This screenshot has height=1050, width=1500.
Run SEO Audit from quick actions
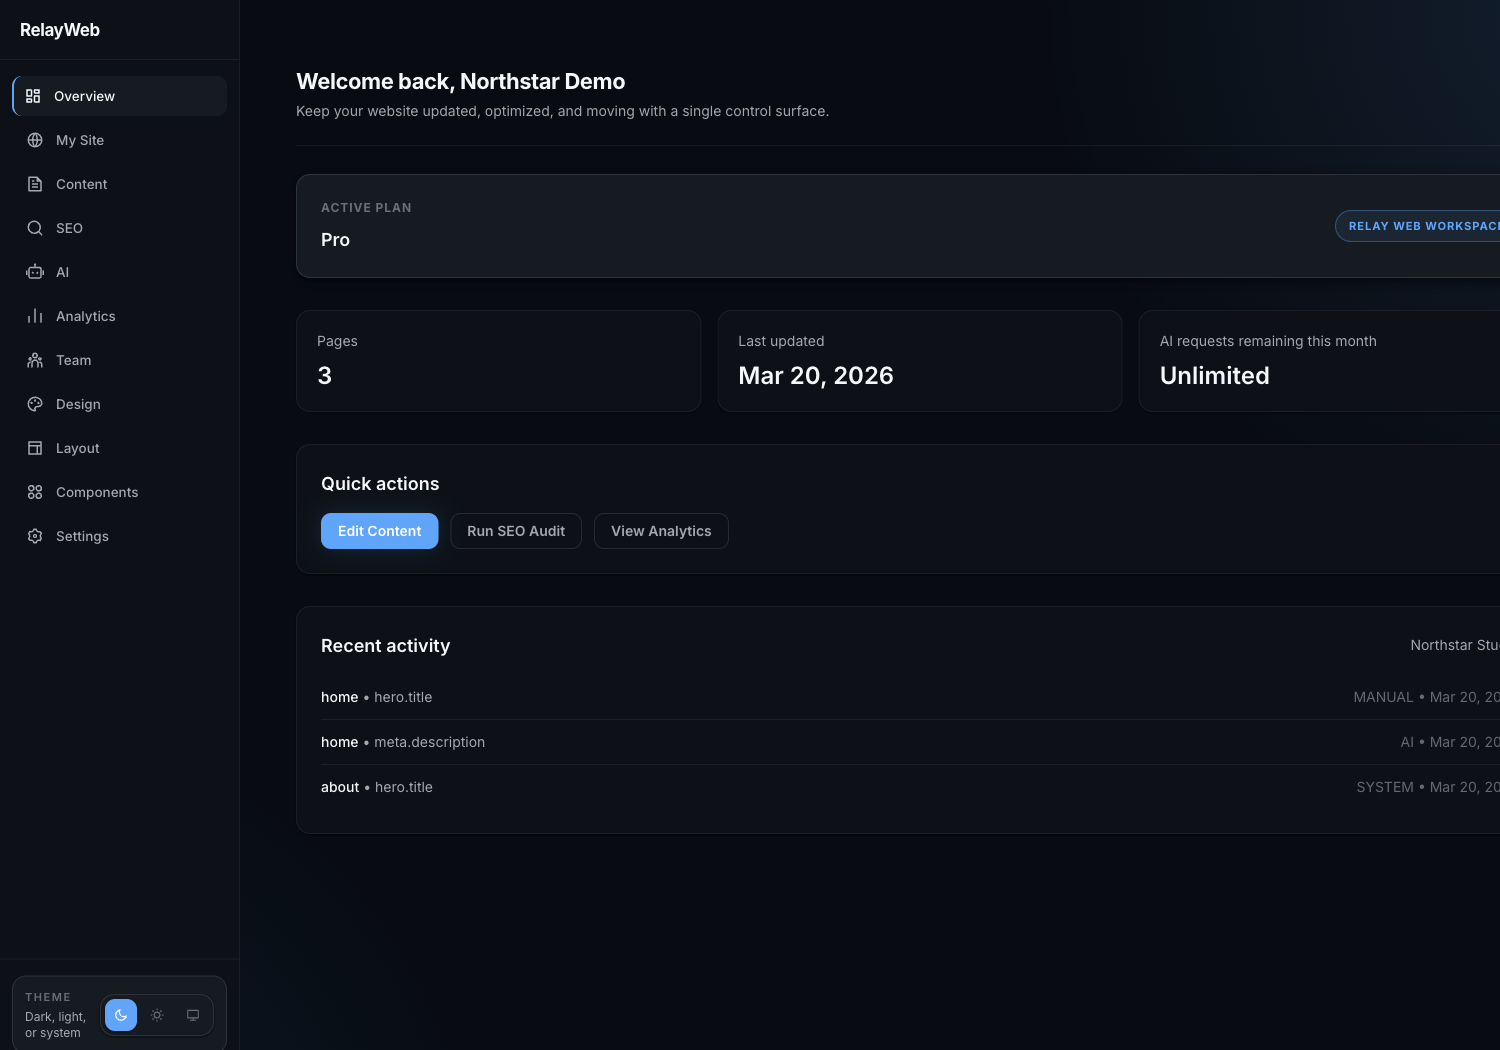click(x=516, y=531)
